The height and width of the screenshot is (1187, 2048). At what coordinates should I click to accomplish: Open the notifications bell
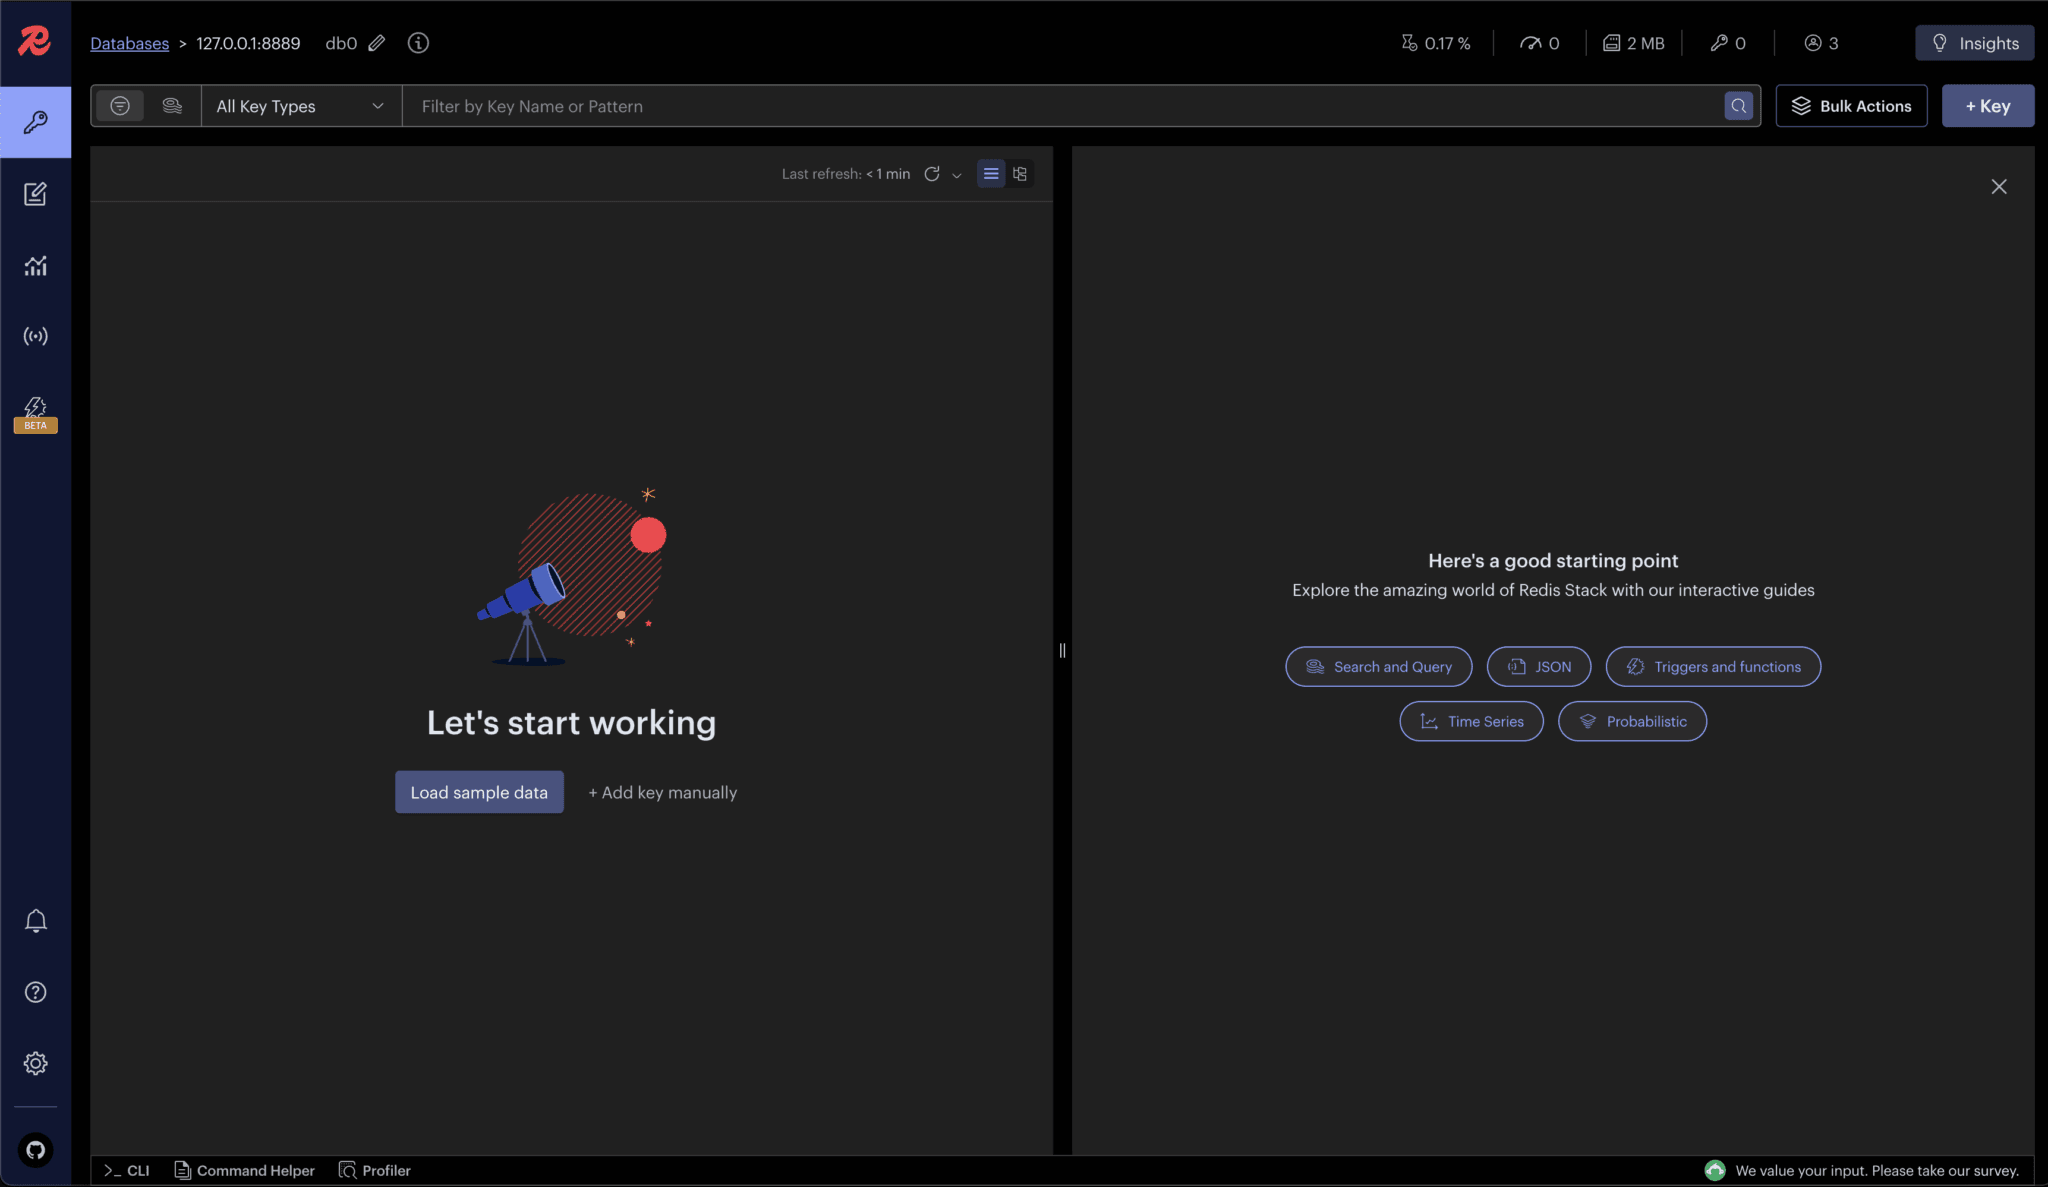pyautogui.click(x=35, y=920)
